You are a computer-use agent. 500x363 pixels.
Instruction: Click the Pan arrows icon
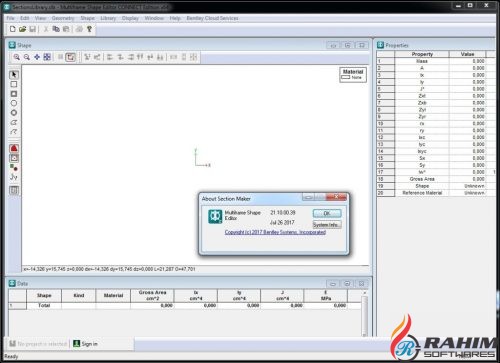click(37, 57)
